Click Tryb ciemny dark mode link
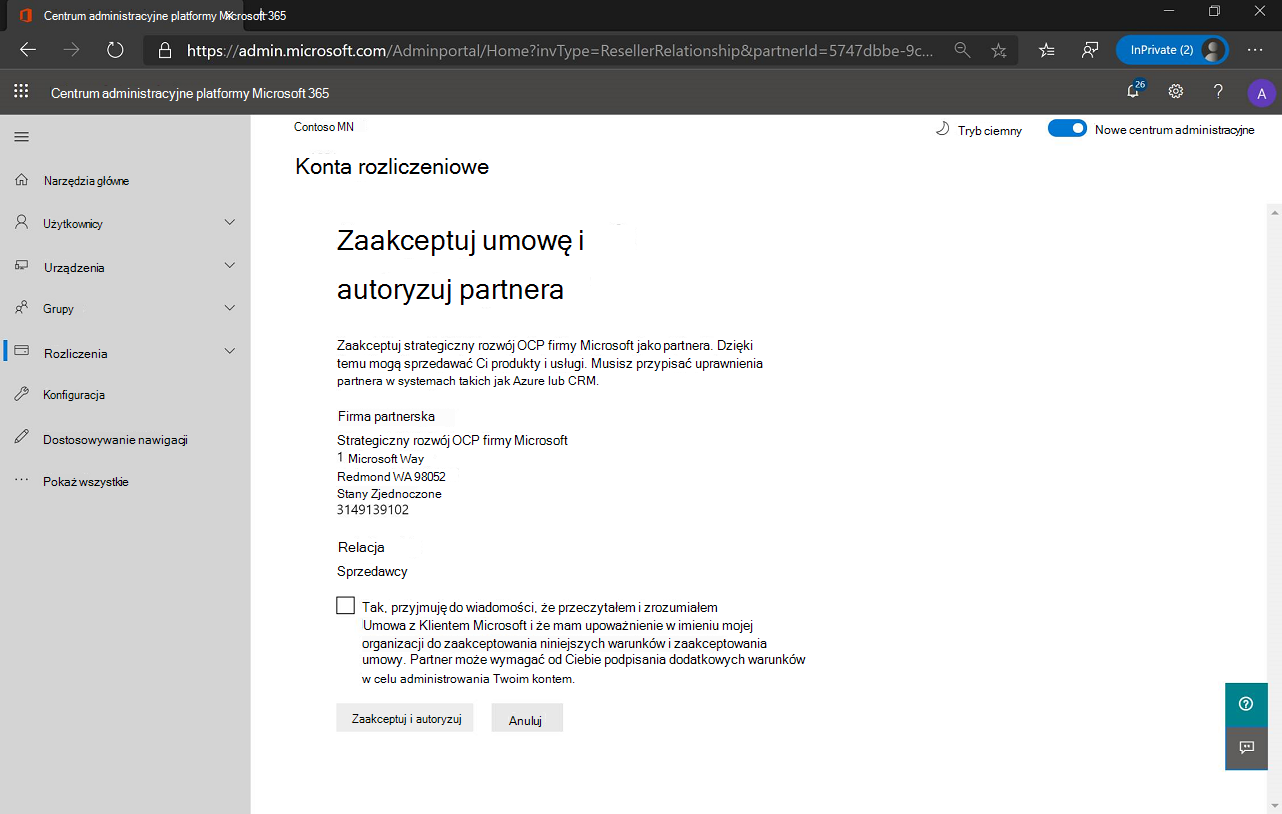 (x=990, y=131)
